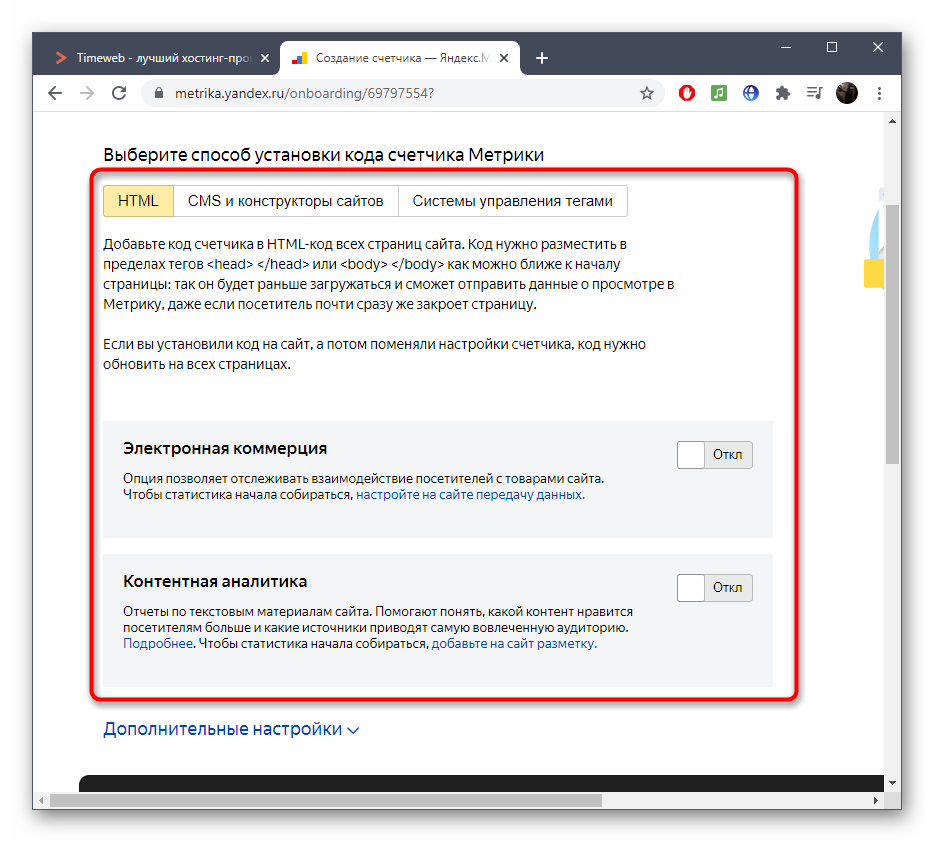
Task: Switch to Системы управления тегами tab
Action: 512,201
